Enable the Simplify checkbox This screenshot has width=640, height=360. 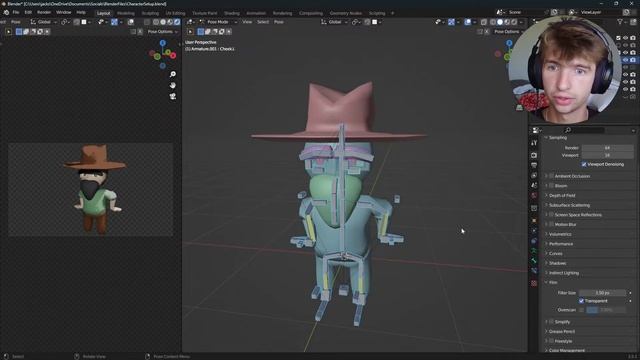(551, 322)
